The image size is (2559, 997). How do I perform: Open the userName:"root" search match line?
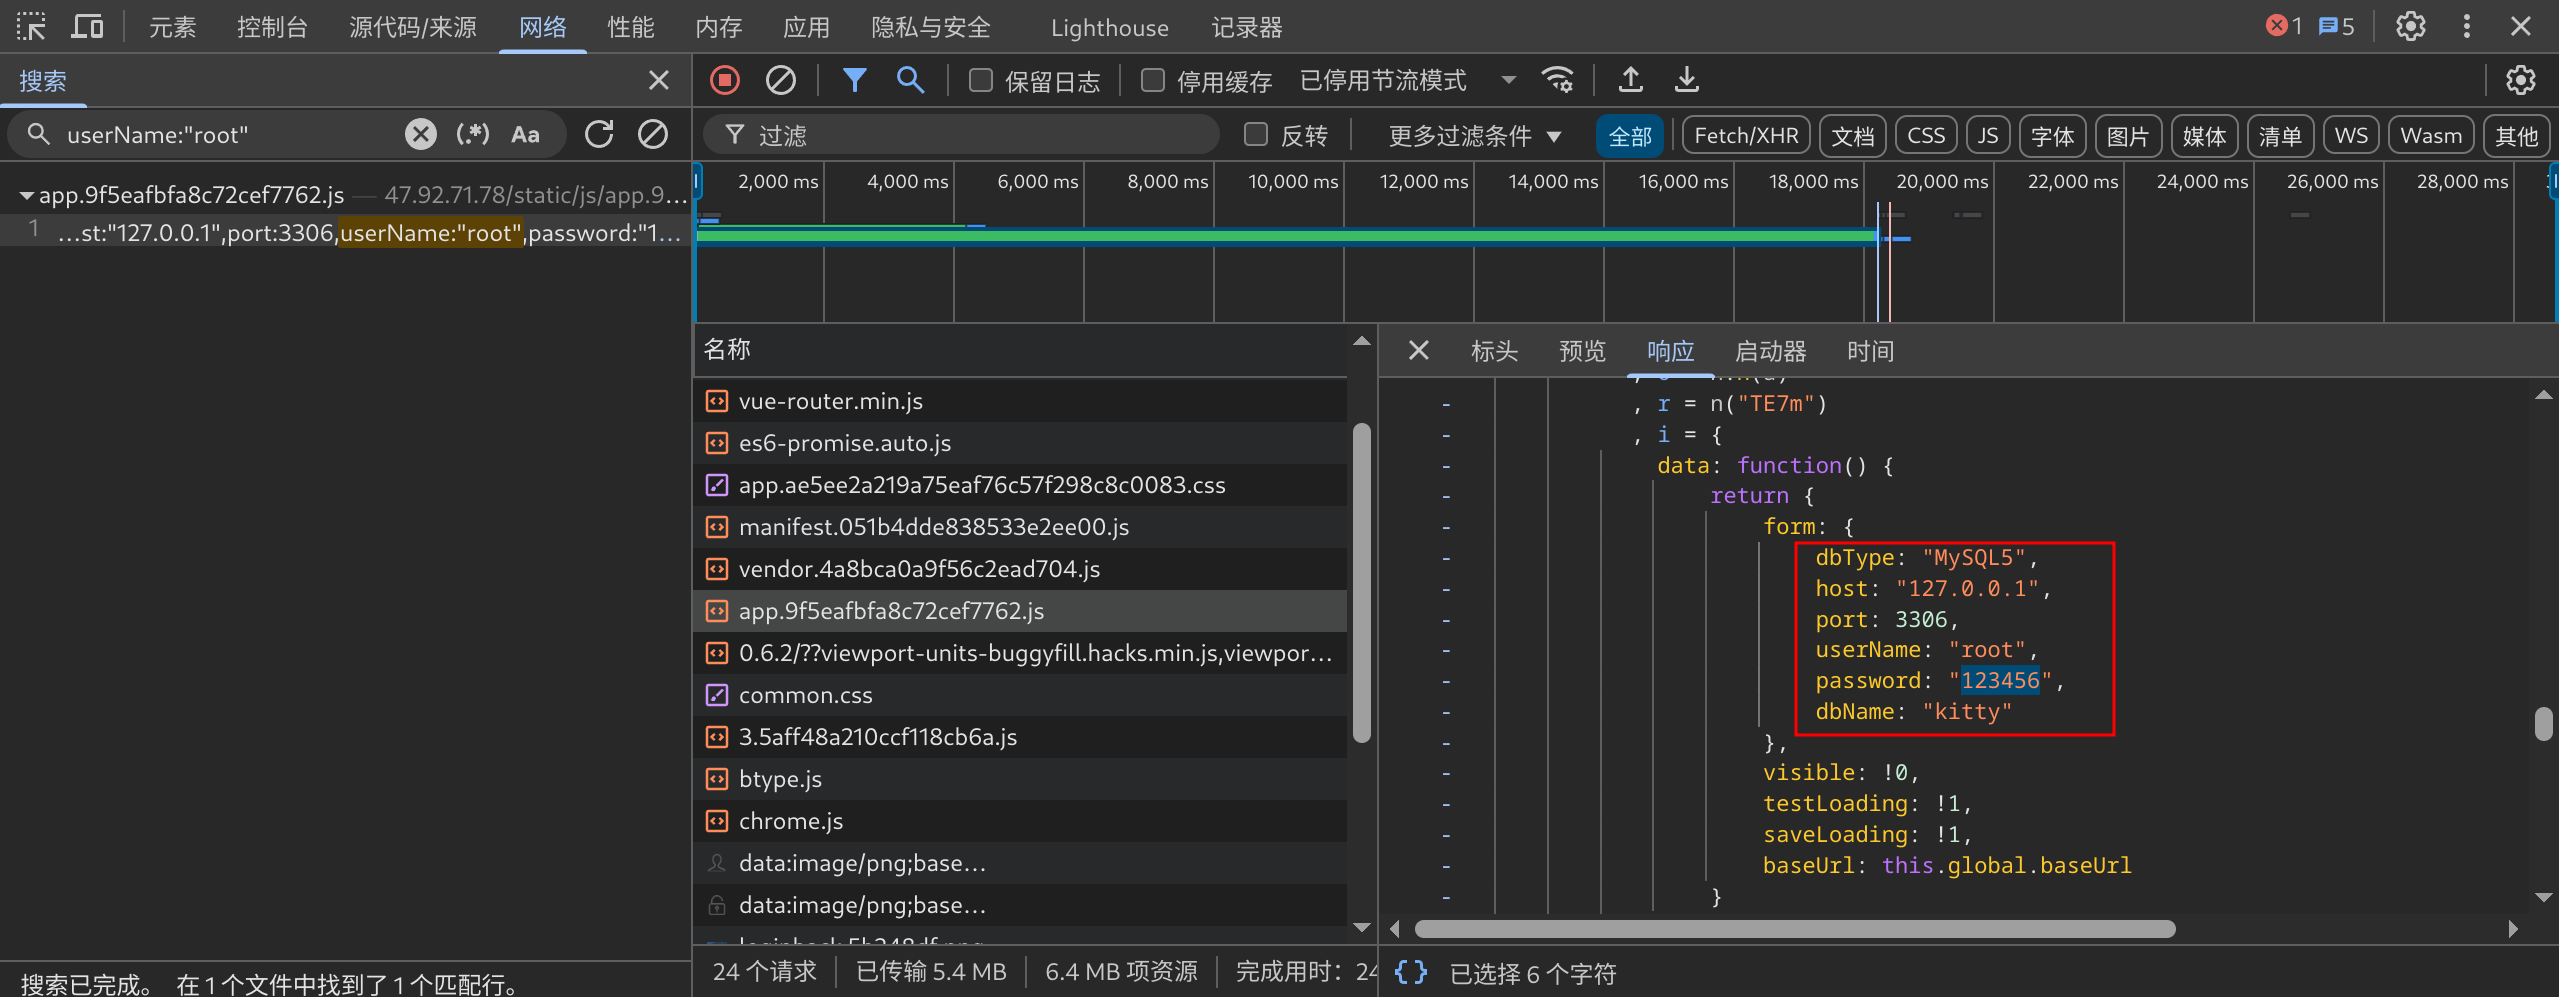pos(345,233)
